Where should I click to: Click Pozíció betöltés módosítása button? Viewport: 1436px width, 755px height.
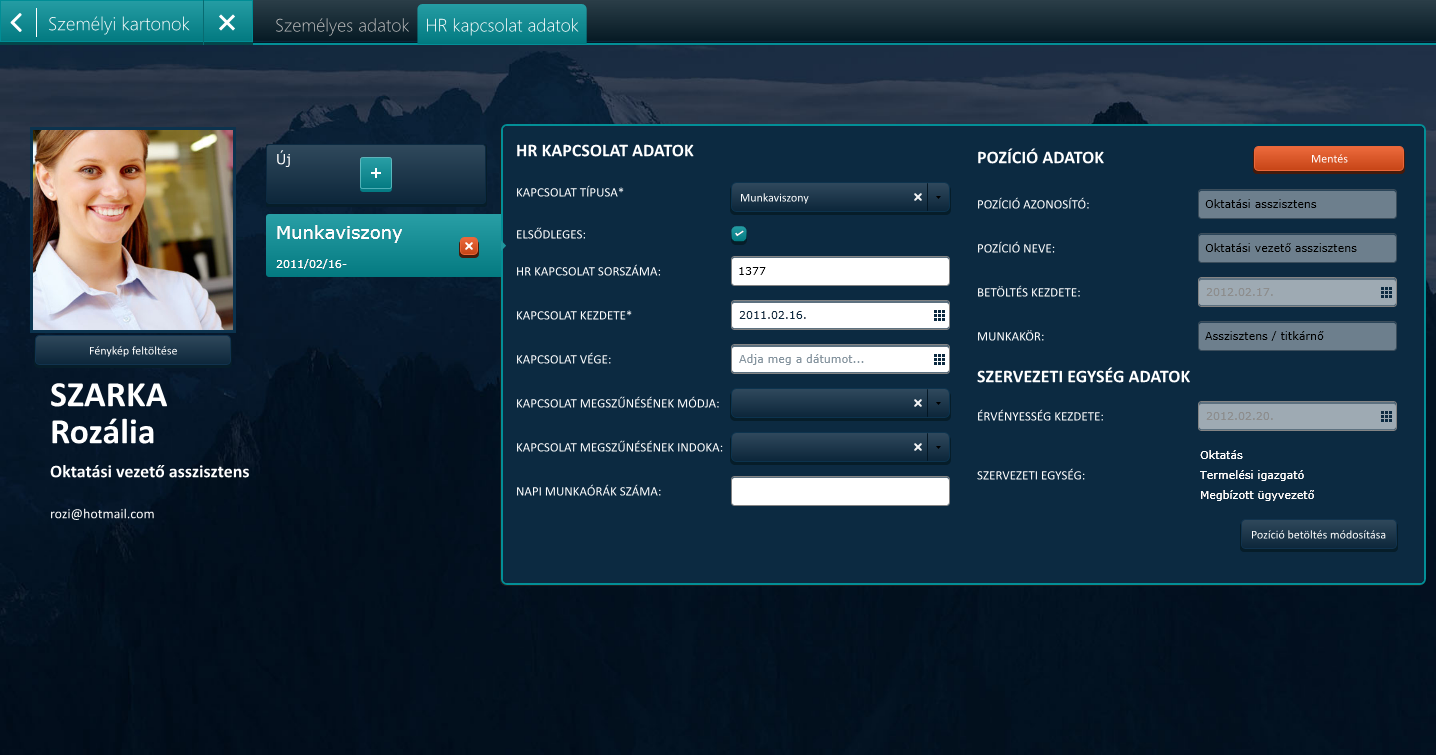pos(1318,535)
